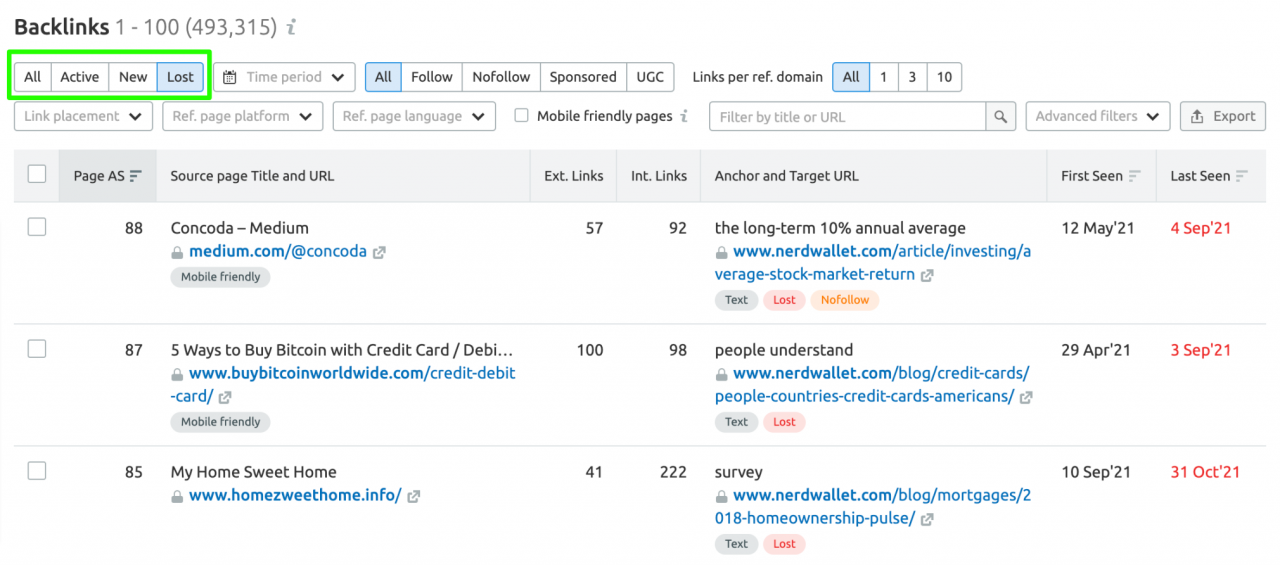Click the Export button
The width and height of the screenshot is (1280, 565).
tap(1222, 117)
